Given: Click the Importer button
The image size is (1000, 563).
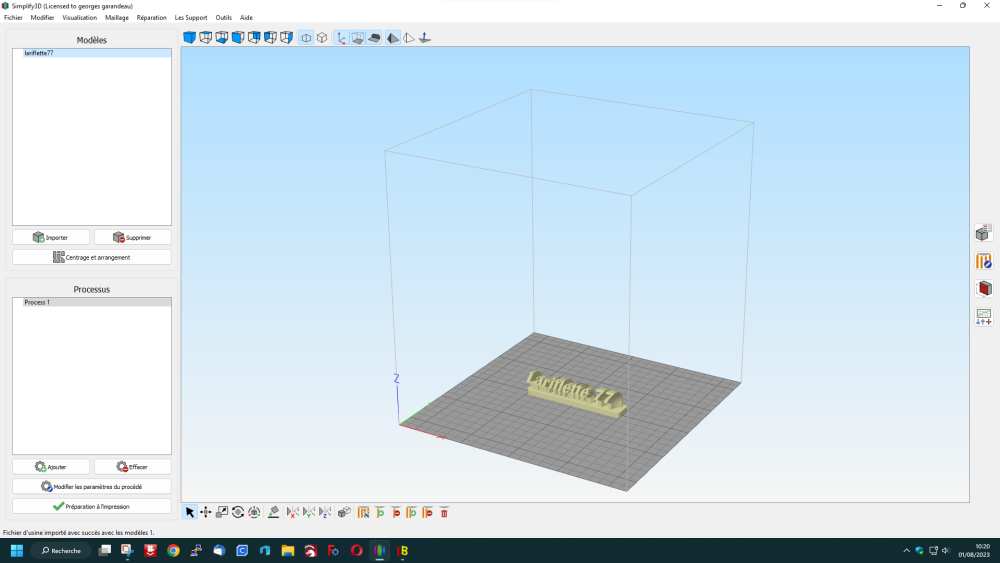Looking at the screenshot, I should (51, 238).
